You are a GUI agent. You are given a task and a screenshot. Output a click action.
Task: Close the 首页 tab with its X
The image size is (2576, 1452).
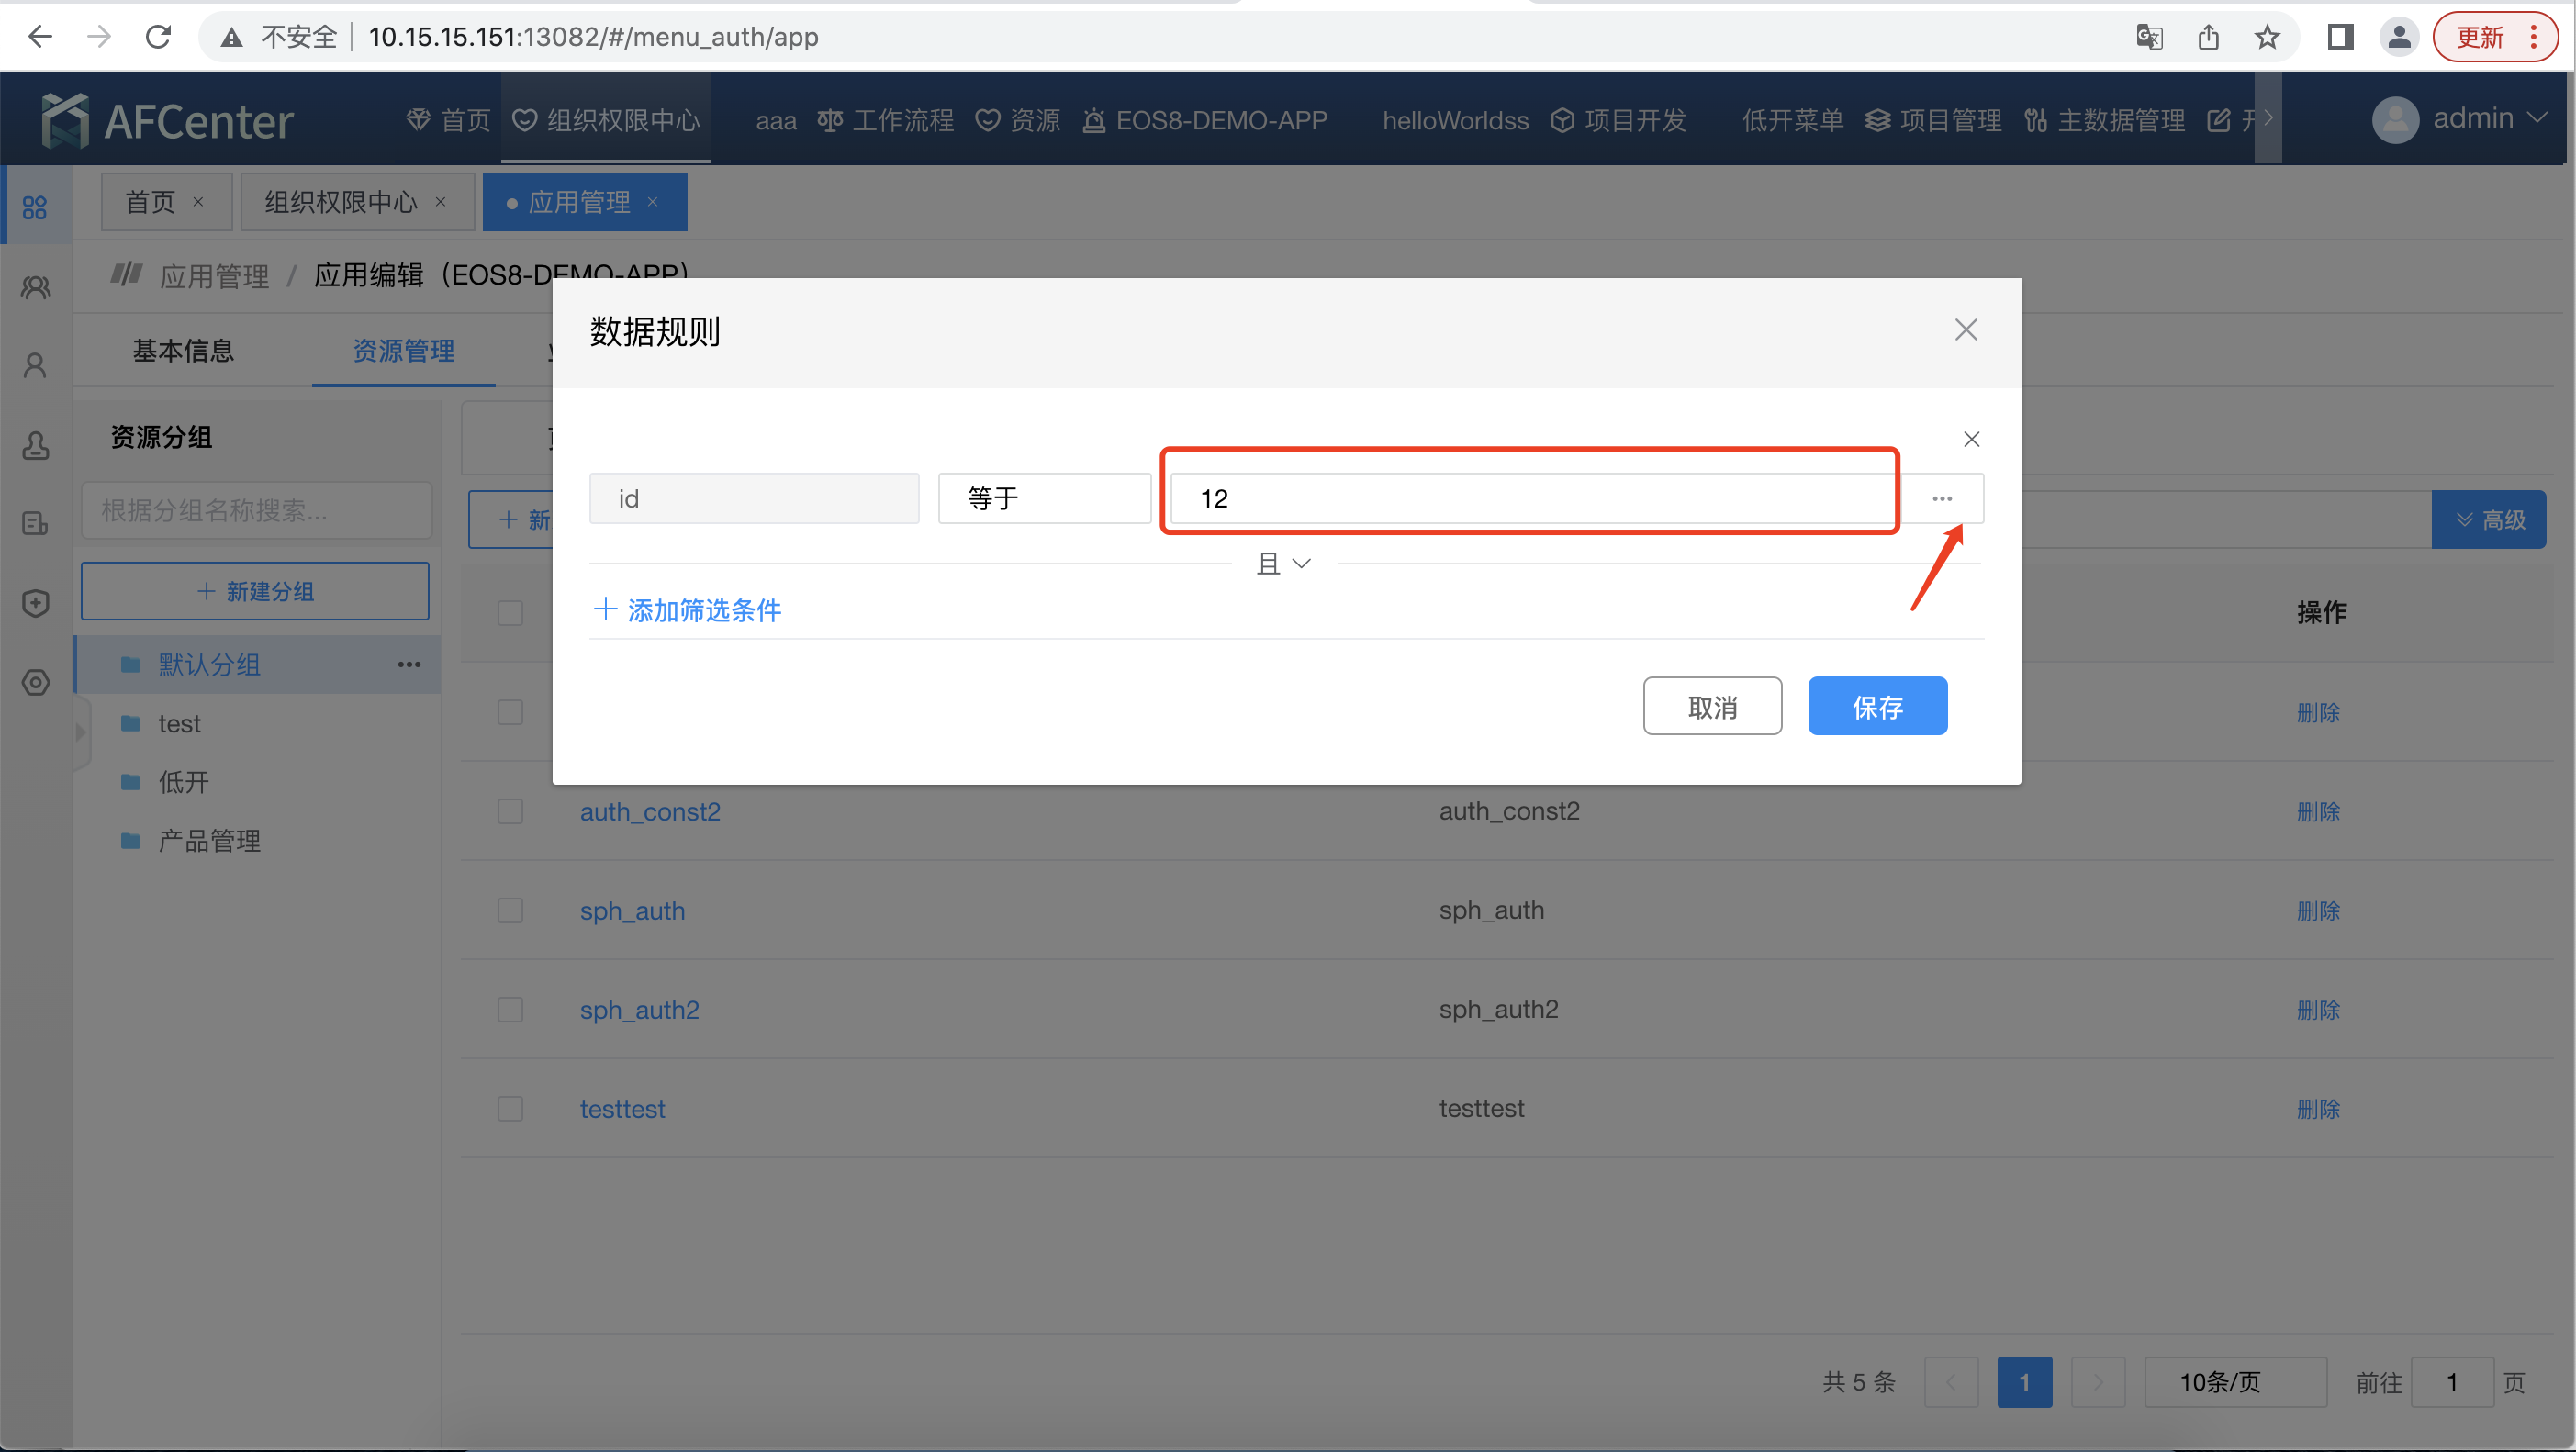[198, 202]
